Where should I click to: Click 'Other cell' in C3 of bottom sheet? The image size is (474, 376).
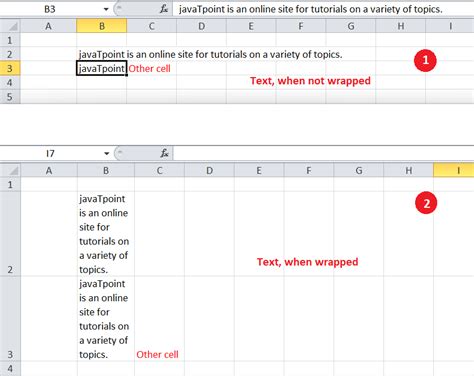157,354
